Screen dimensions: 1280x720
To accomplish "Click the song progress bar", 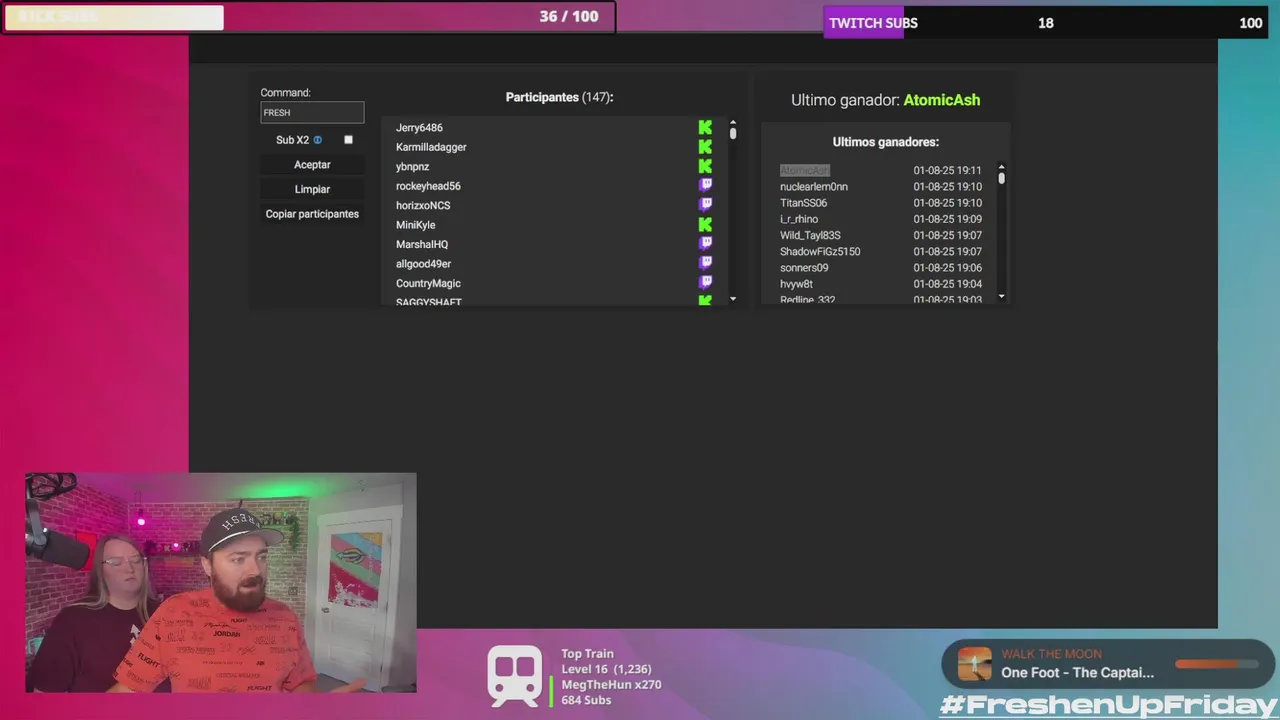I will (1216, 664).
